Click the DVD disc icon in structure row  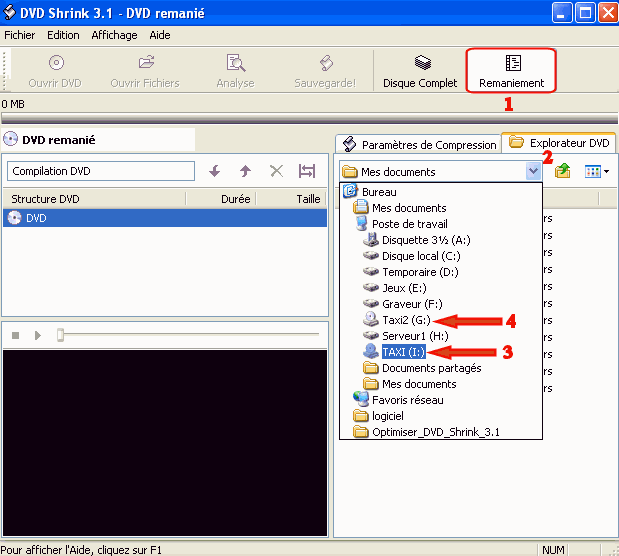pos(15,218)
